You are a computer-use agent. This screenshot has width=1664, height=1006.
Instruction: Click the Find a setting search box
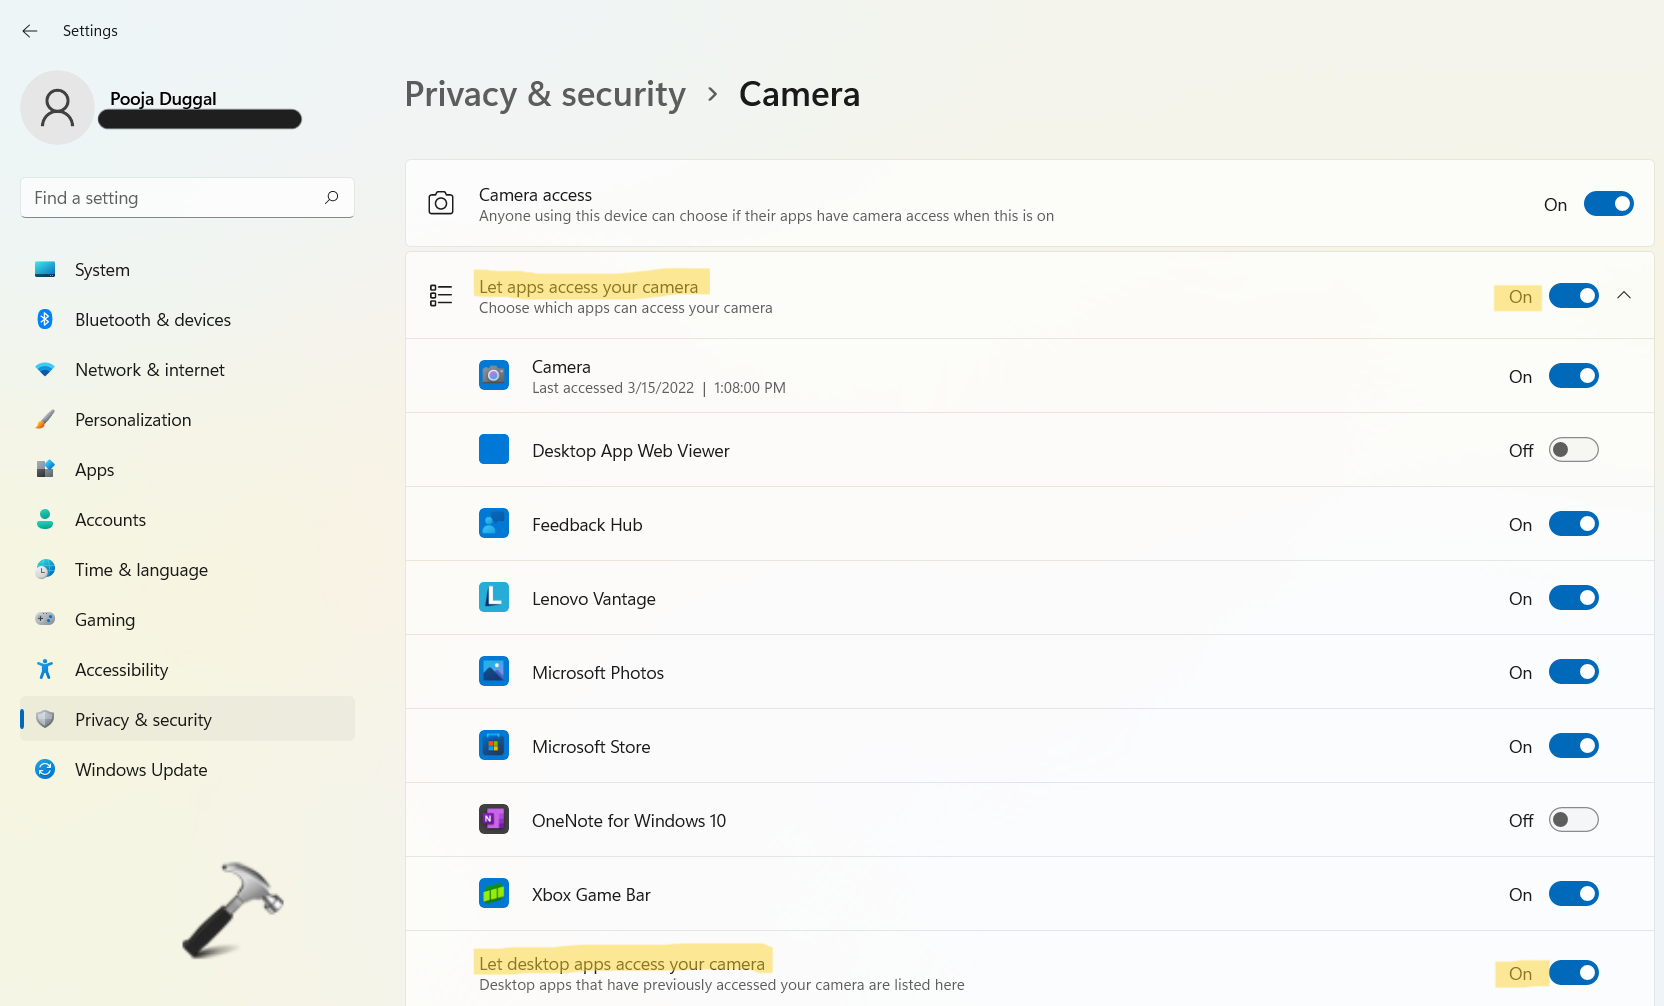point(175,198)
